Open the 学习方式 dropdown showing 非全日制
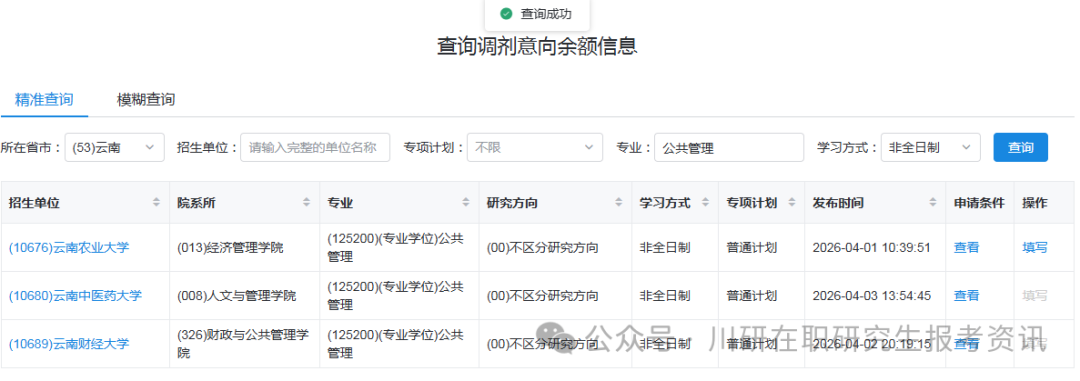Image resolution: width=1080 pixels, height=381 pixels. tap(931, 147)
